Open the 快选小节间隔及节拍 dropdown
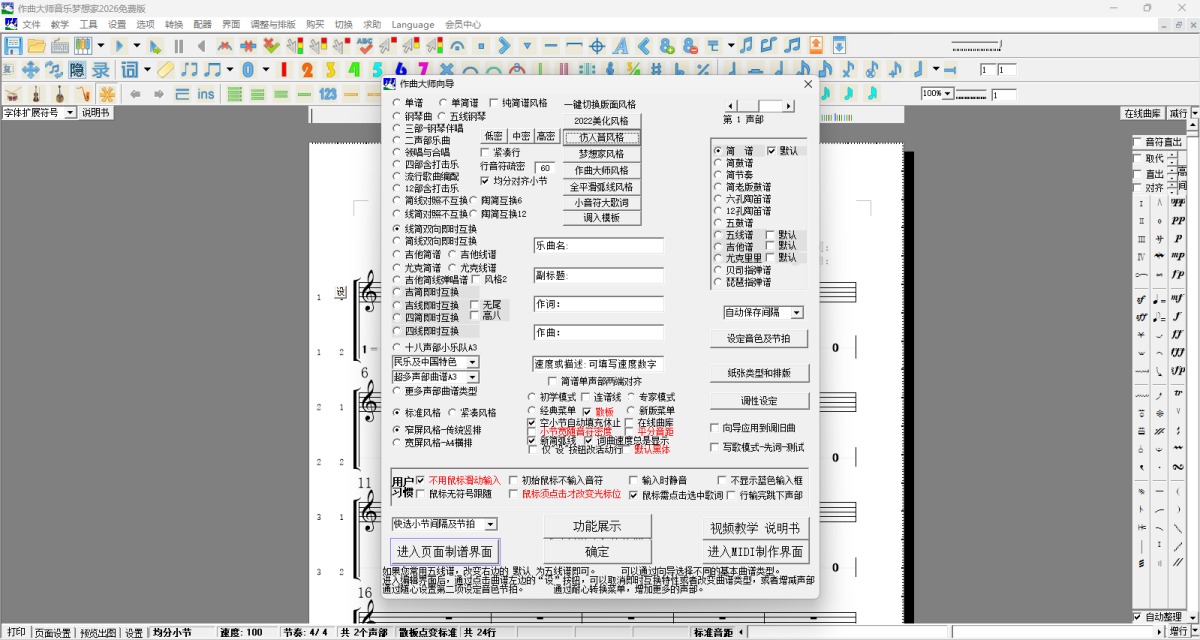This screenshot has height=640, width=1200. 490,524
